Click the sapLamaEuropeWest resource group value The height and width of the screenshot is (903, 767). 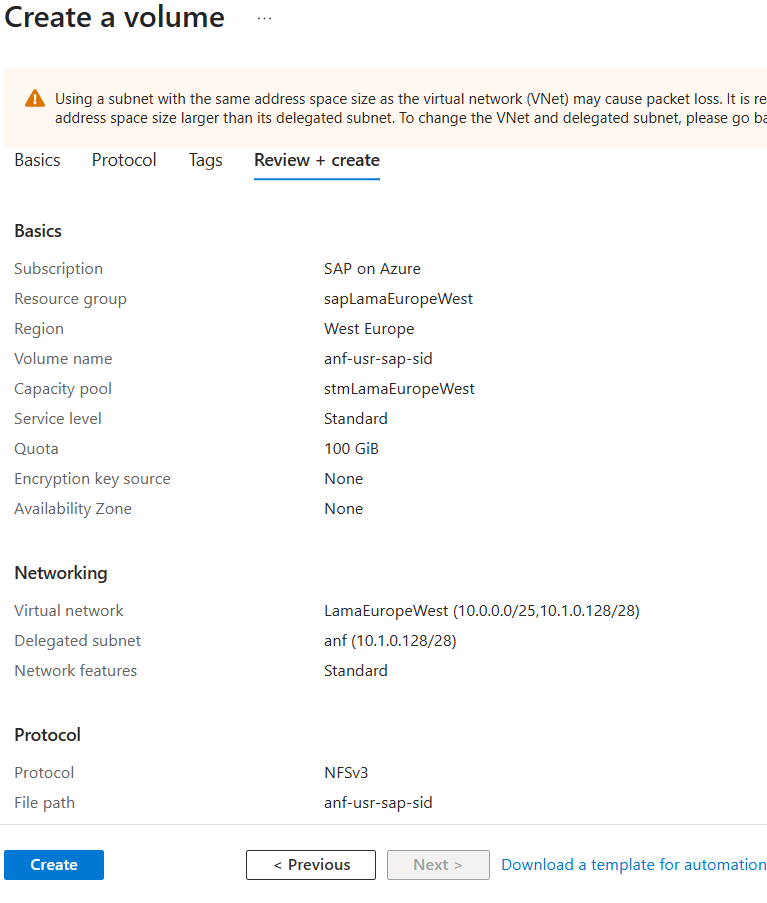(x=398, y=299)
